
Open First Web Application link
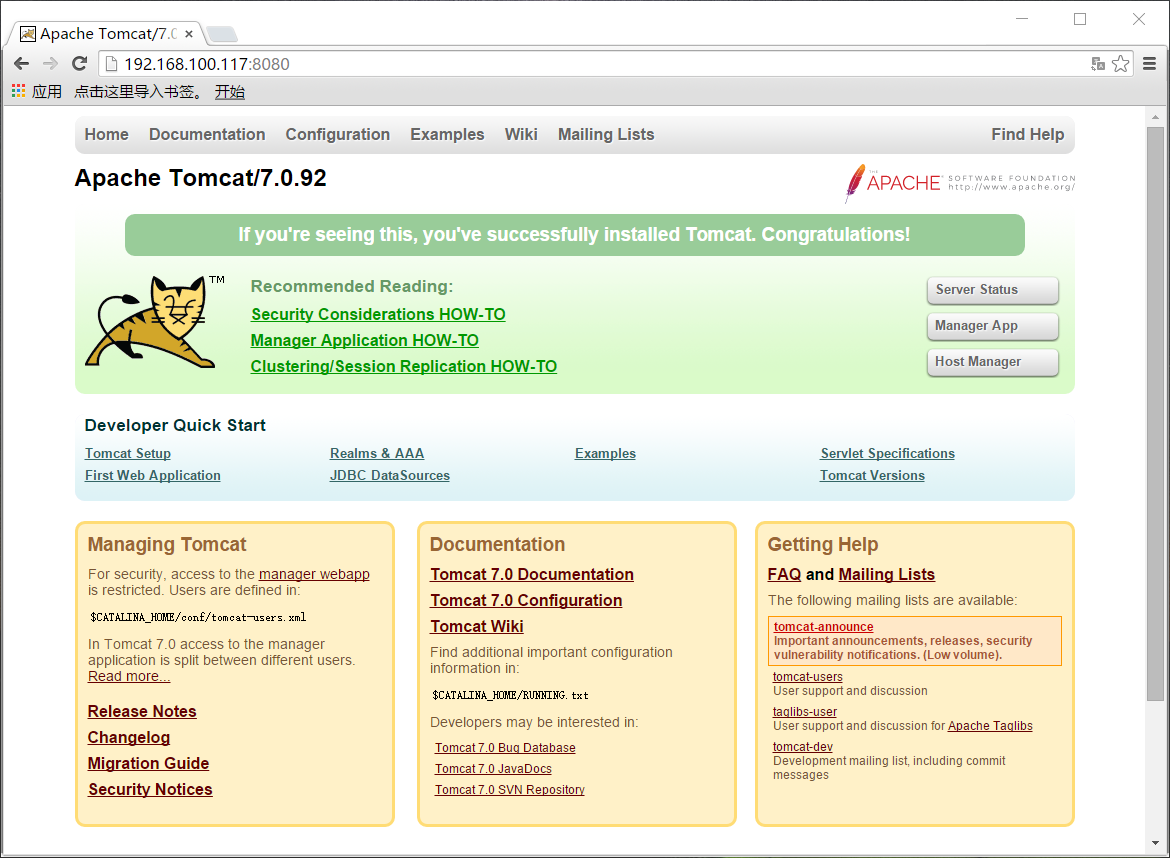tap(153, 475)
